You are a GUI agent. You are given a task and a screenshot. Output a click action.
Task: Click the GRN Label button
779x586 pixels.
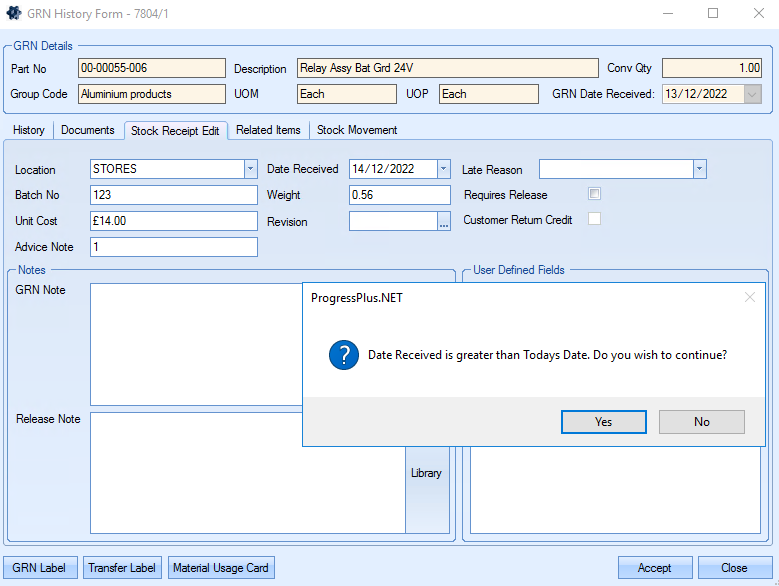coord(40,568)
